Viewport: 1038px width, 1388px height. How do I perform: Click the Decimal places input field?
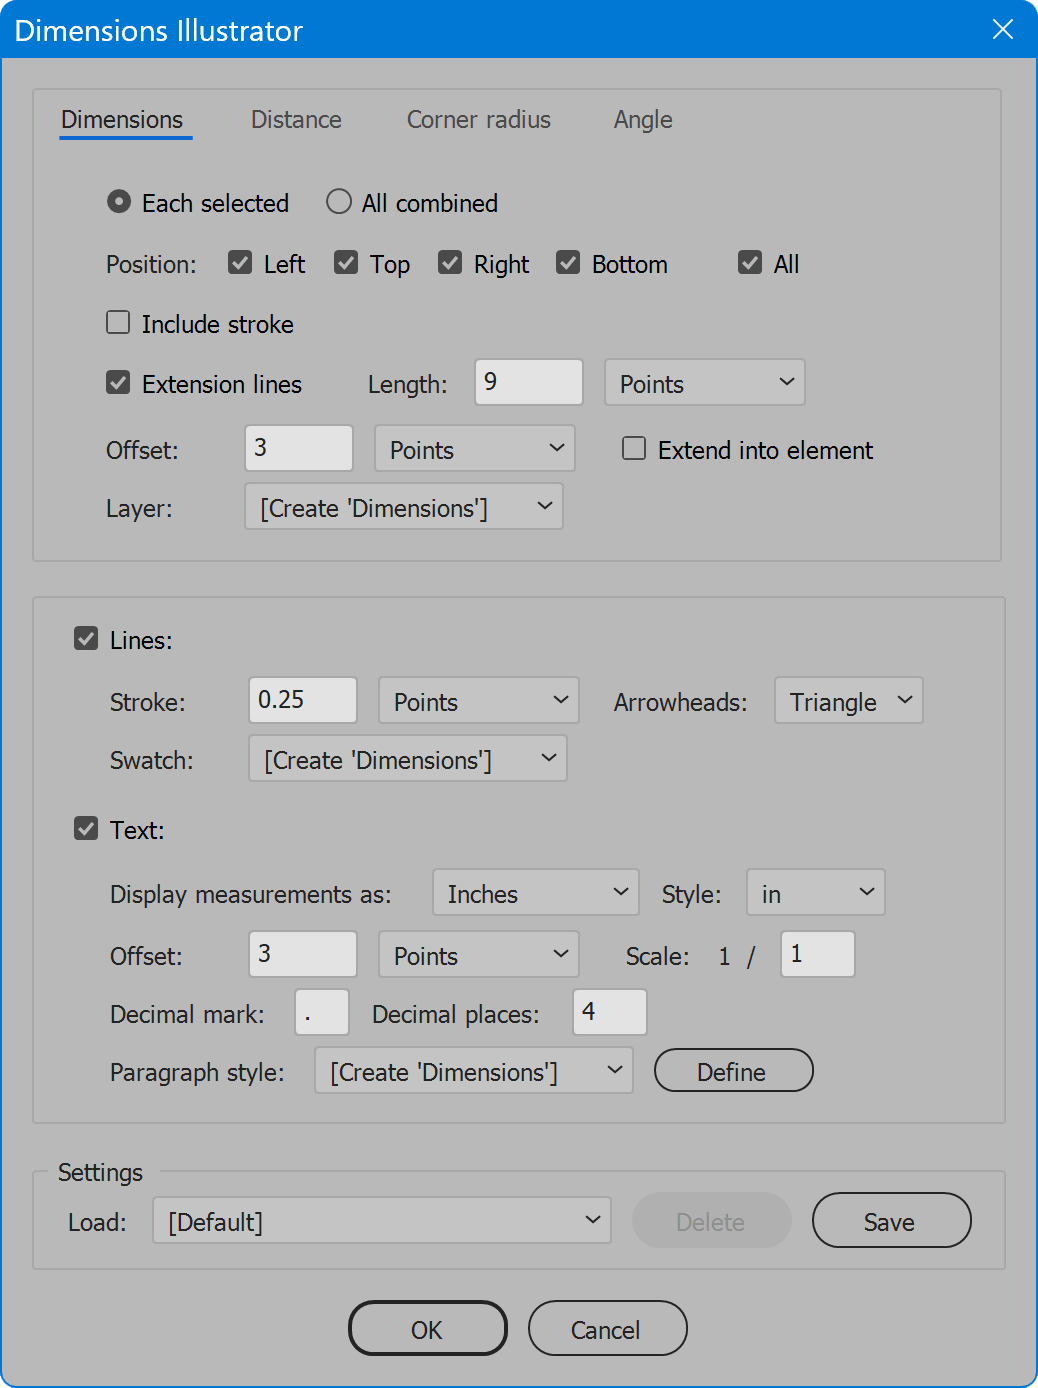(609, 1012)
